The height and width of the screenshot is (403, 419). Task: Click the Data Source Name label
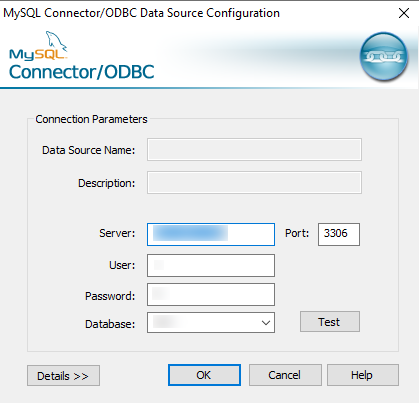tap(88, 150)
